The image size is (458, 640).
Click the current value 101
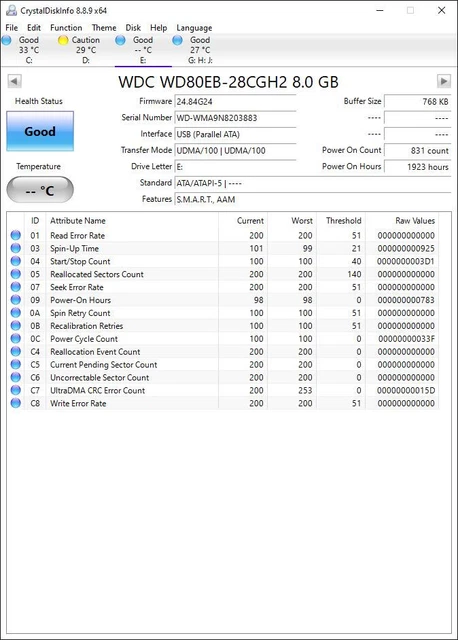[256, 249]
